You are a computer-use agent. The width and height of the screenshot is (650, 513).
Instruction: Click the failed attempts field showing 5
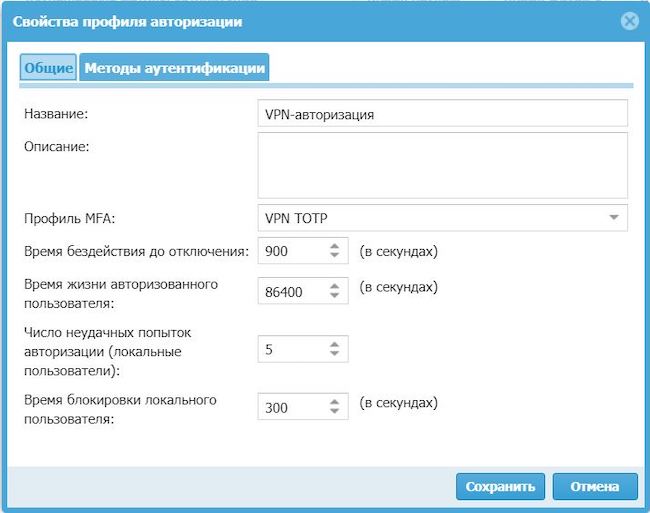(x=290, y=349)
